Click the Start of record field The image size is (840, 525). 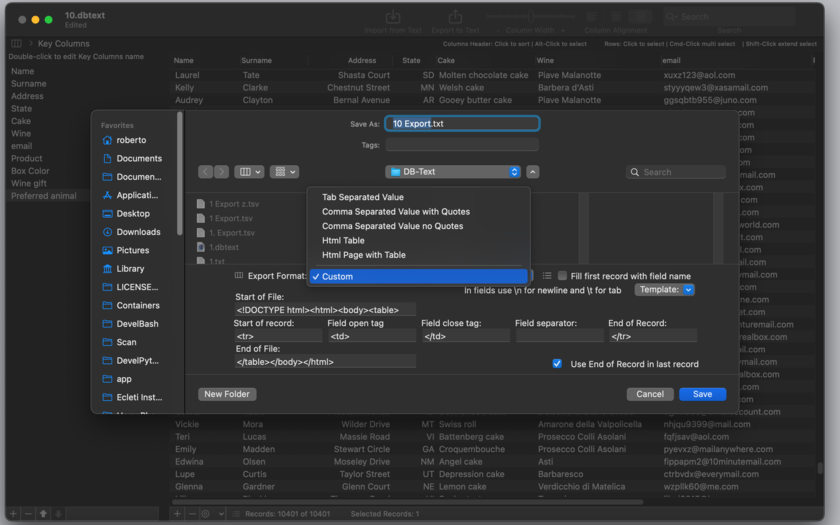point(278,336)
